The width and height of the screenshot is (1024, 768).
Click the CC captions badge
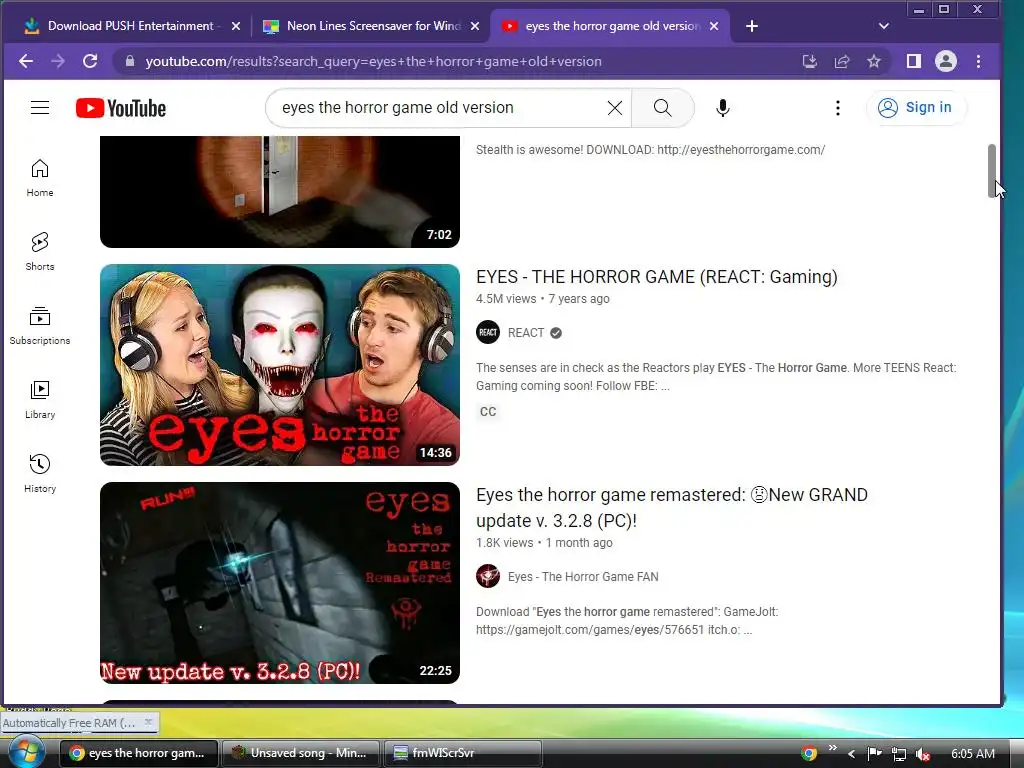pos(488,411)
